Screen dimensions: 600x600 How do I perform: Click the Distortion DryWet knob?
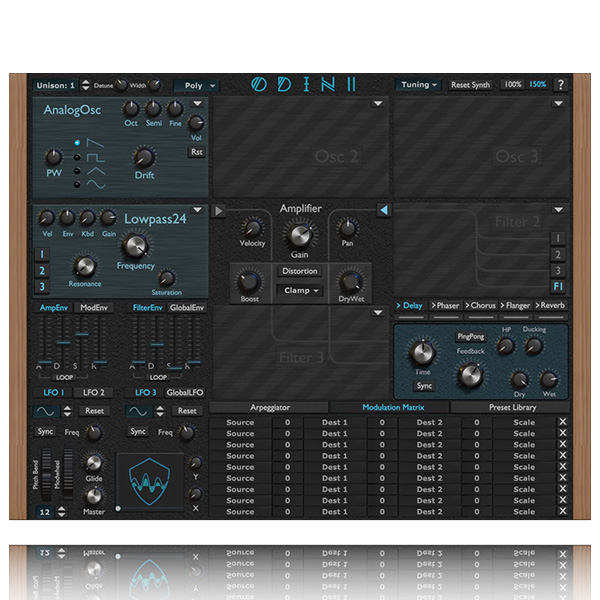[x=351, y=282]
